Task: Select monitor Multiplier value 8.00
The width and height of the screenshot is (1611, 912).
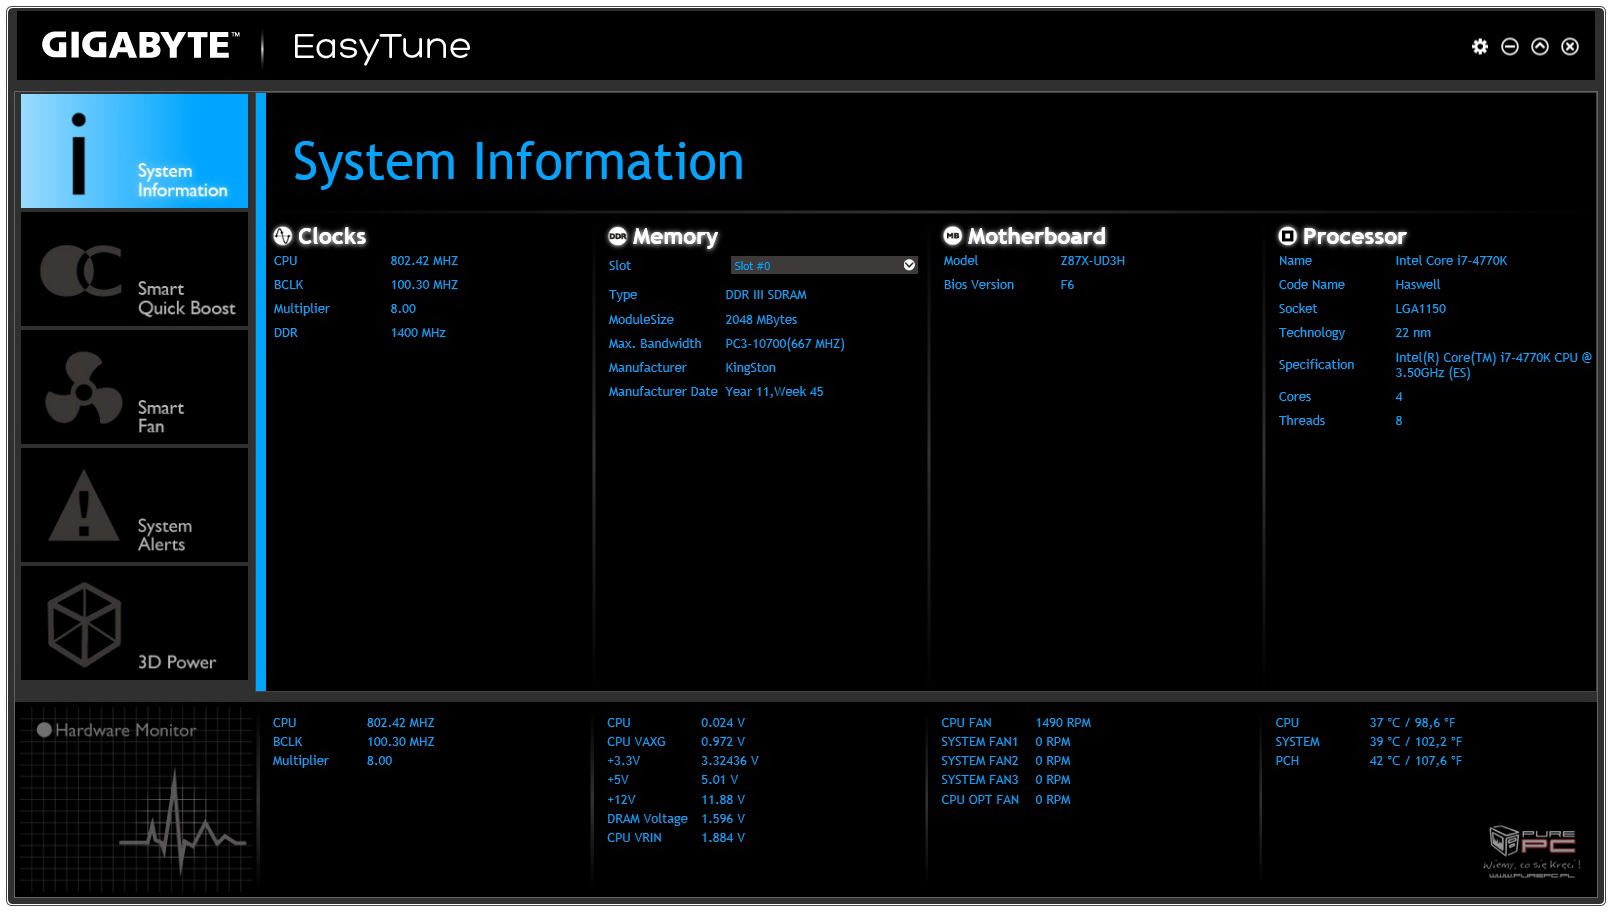Action: click(x=380, y=761)
